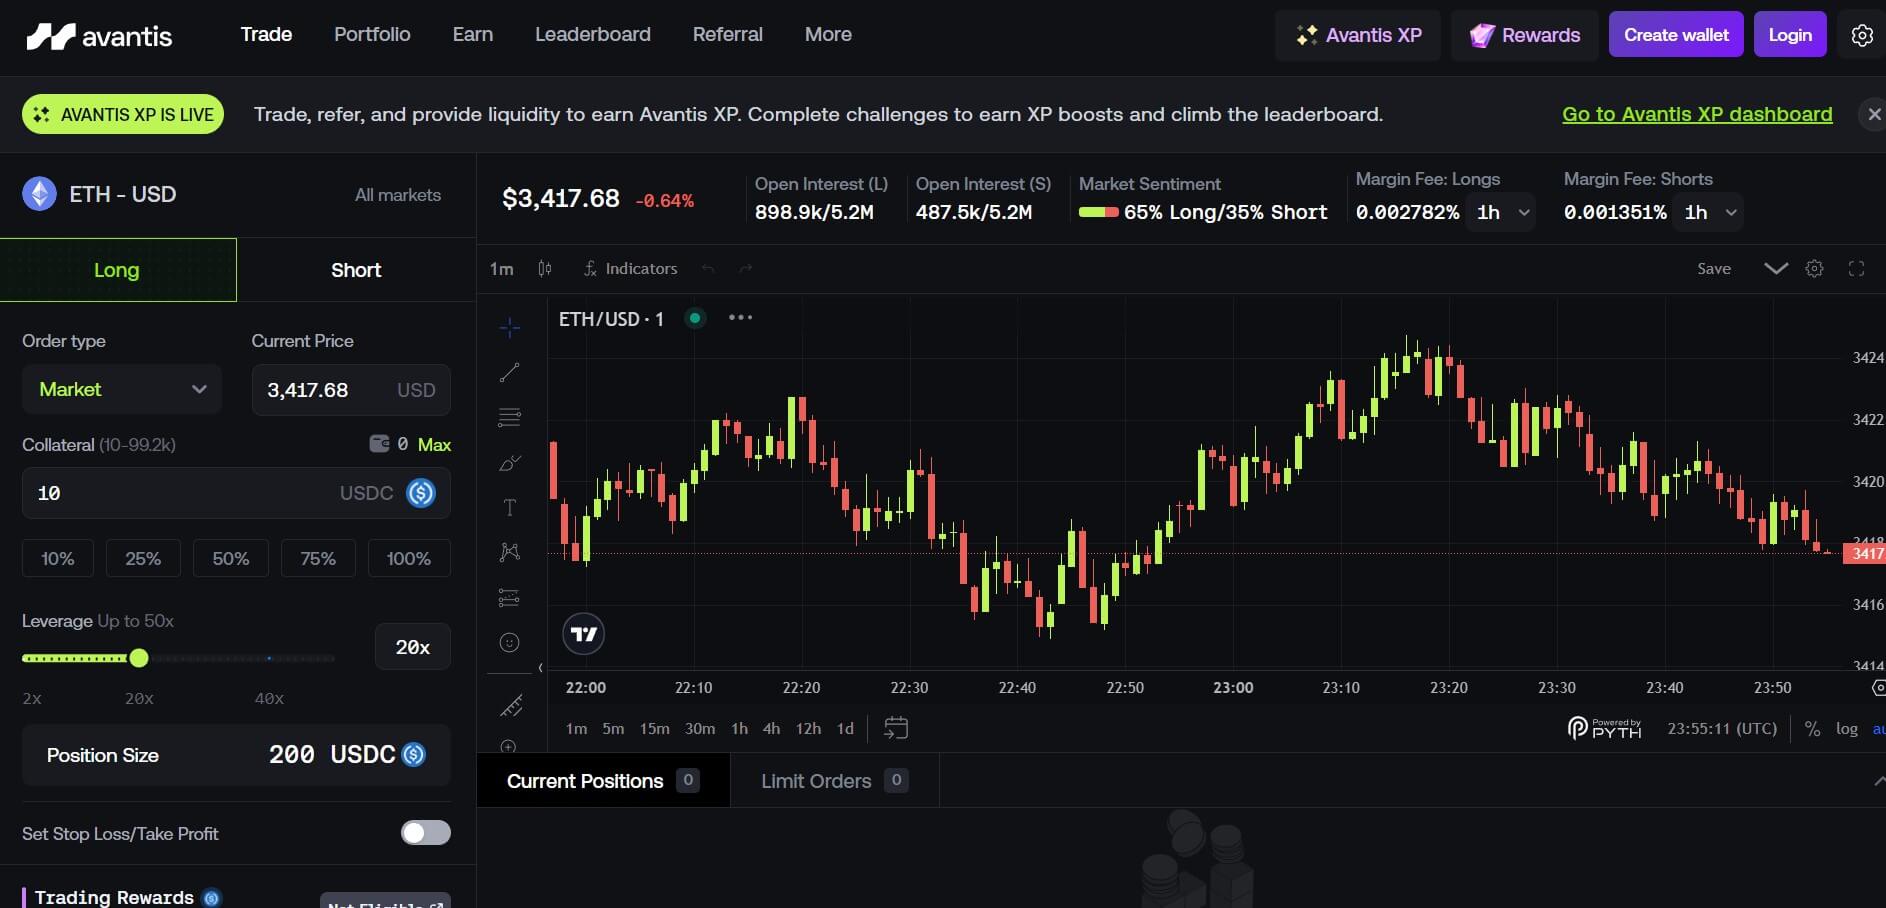Screen dimensions: 1886x908
Task: Click the TradingView logo on chart
Action: tap(583, 633)
